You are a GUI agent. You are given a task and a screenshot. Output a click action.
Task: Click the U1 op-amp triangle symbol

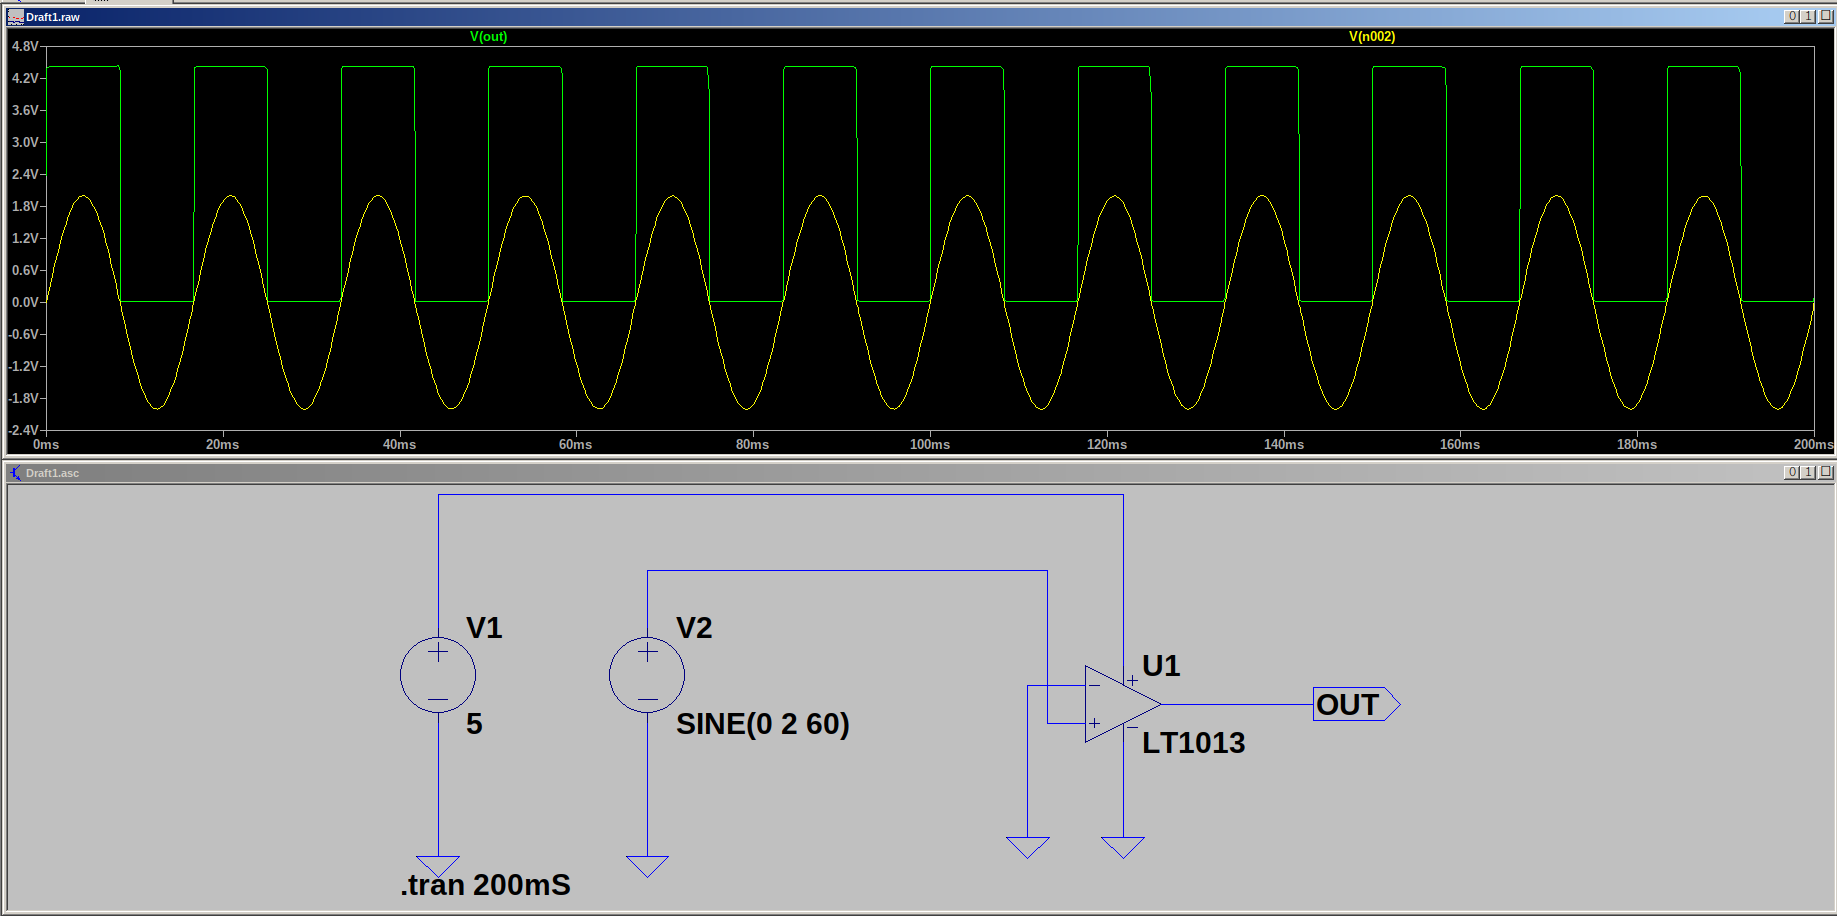tap(1122, 704)
